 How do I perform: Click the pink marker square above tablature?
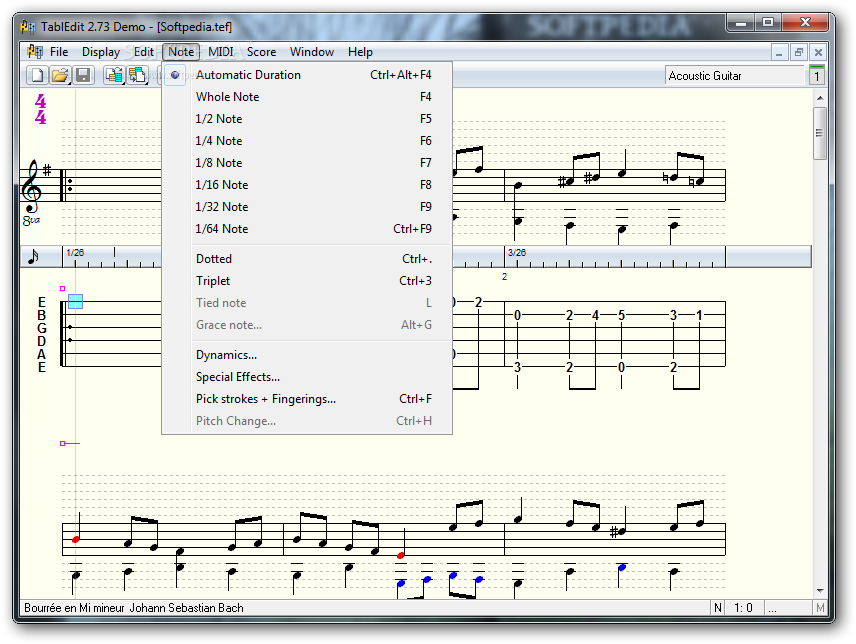click(x=62, y=288)
